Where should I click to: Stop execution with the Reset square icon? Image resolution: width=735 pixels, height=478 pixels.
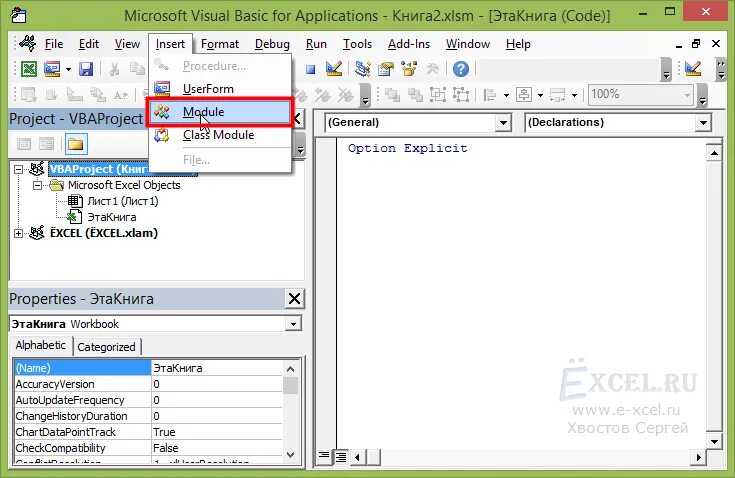point(310,69)
